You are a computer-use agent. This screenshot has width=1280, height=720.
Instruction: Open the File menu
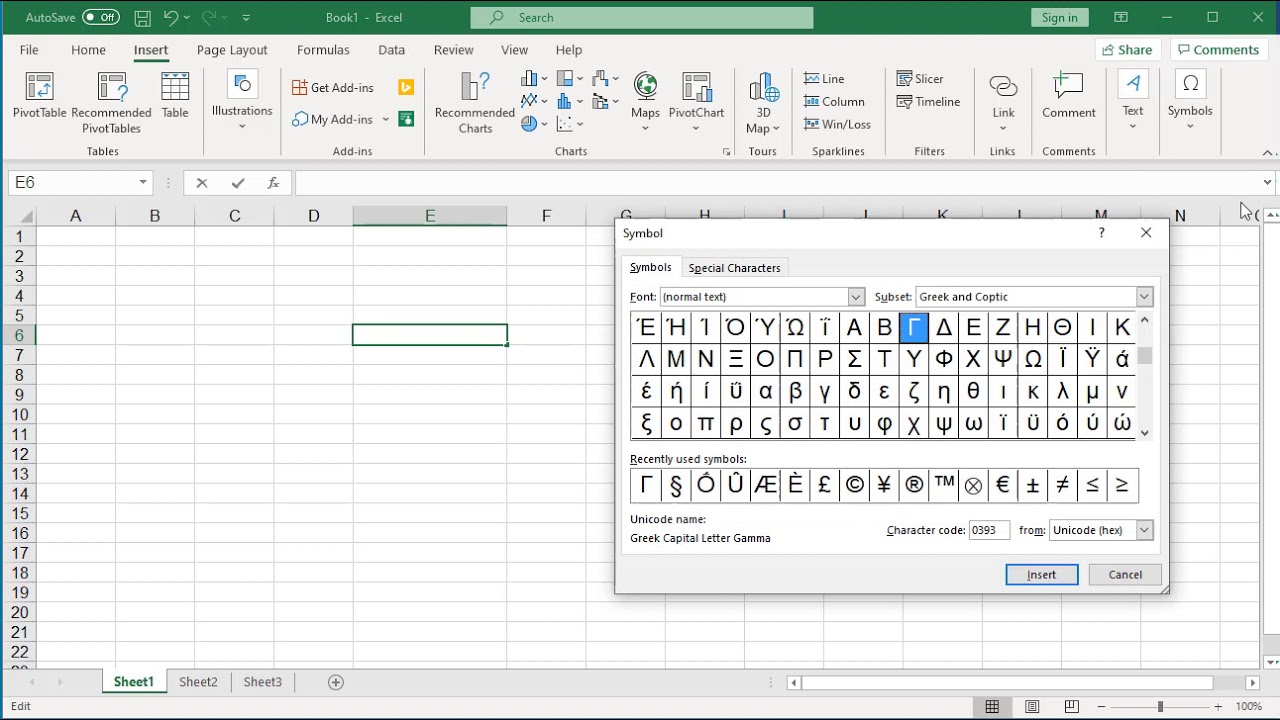pyautogui.click(x=29, y=50)
